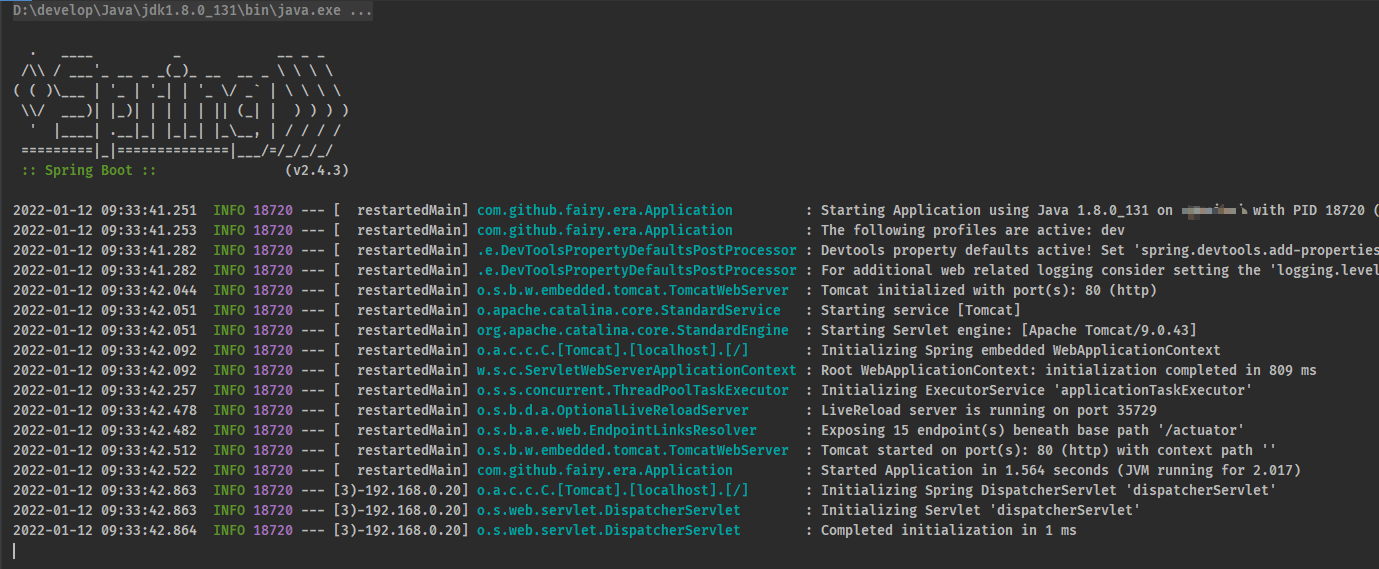
Task: Click the 'Starting Application using Java 1.8.0_131' message
Action: coord(1099,210)
